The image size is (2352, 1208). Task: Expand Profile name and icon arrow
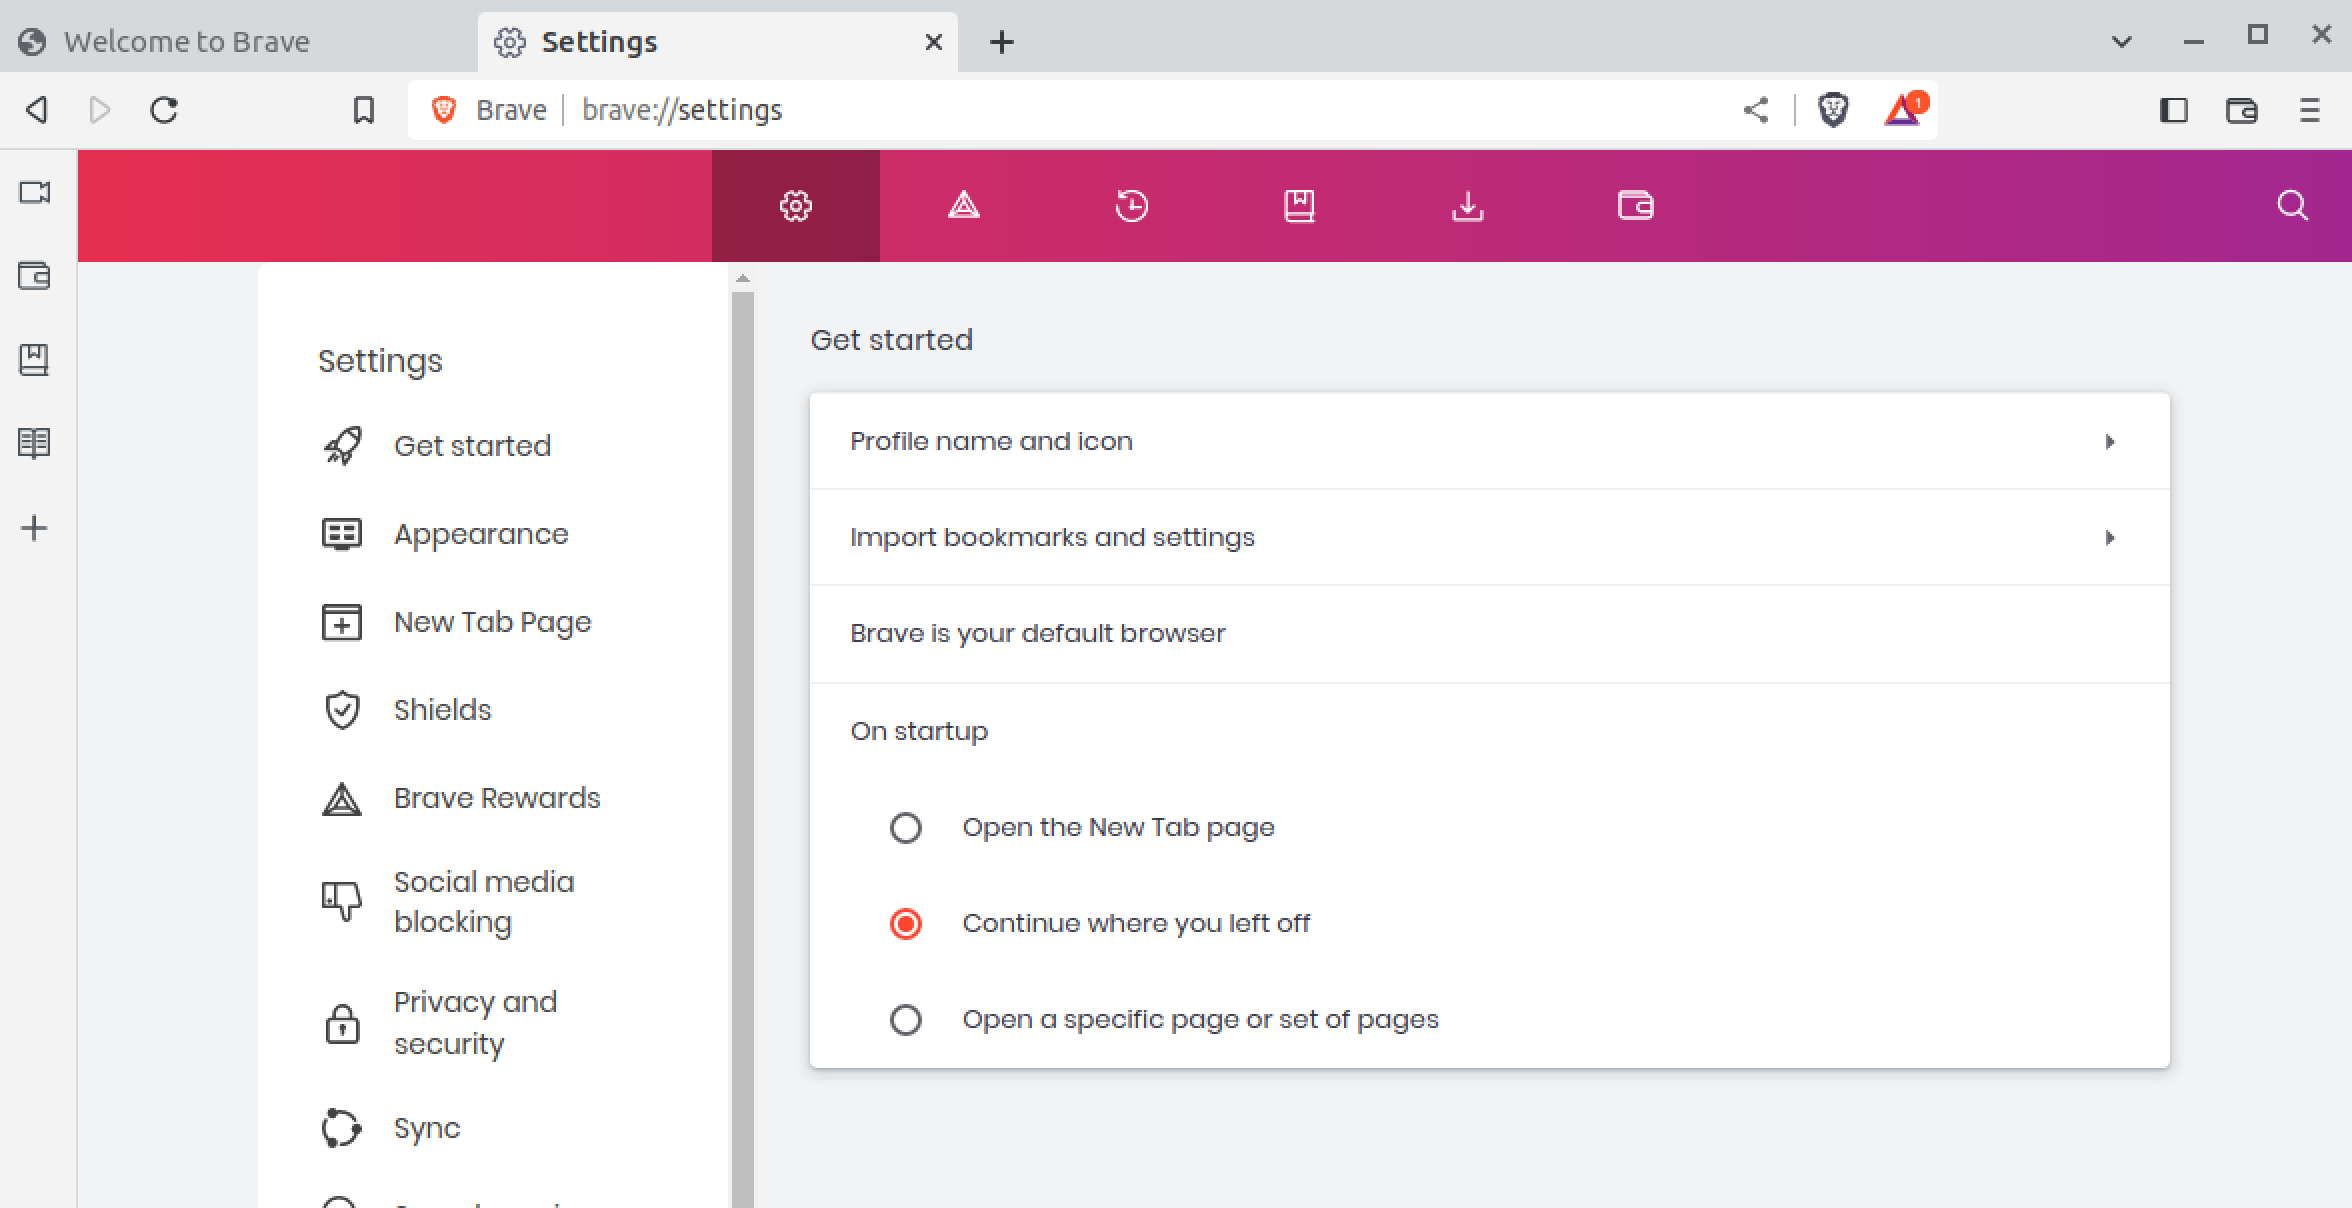(2110, 442)
